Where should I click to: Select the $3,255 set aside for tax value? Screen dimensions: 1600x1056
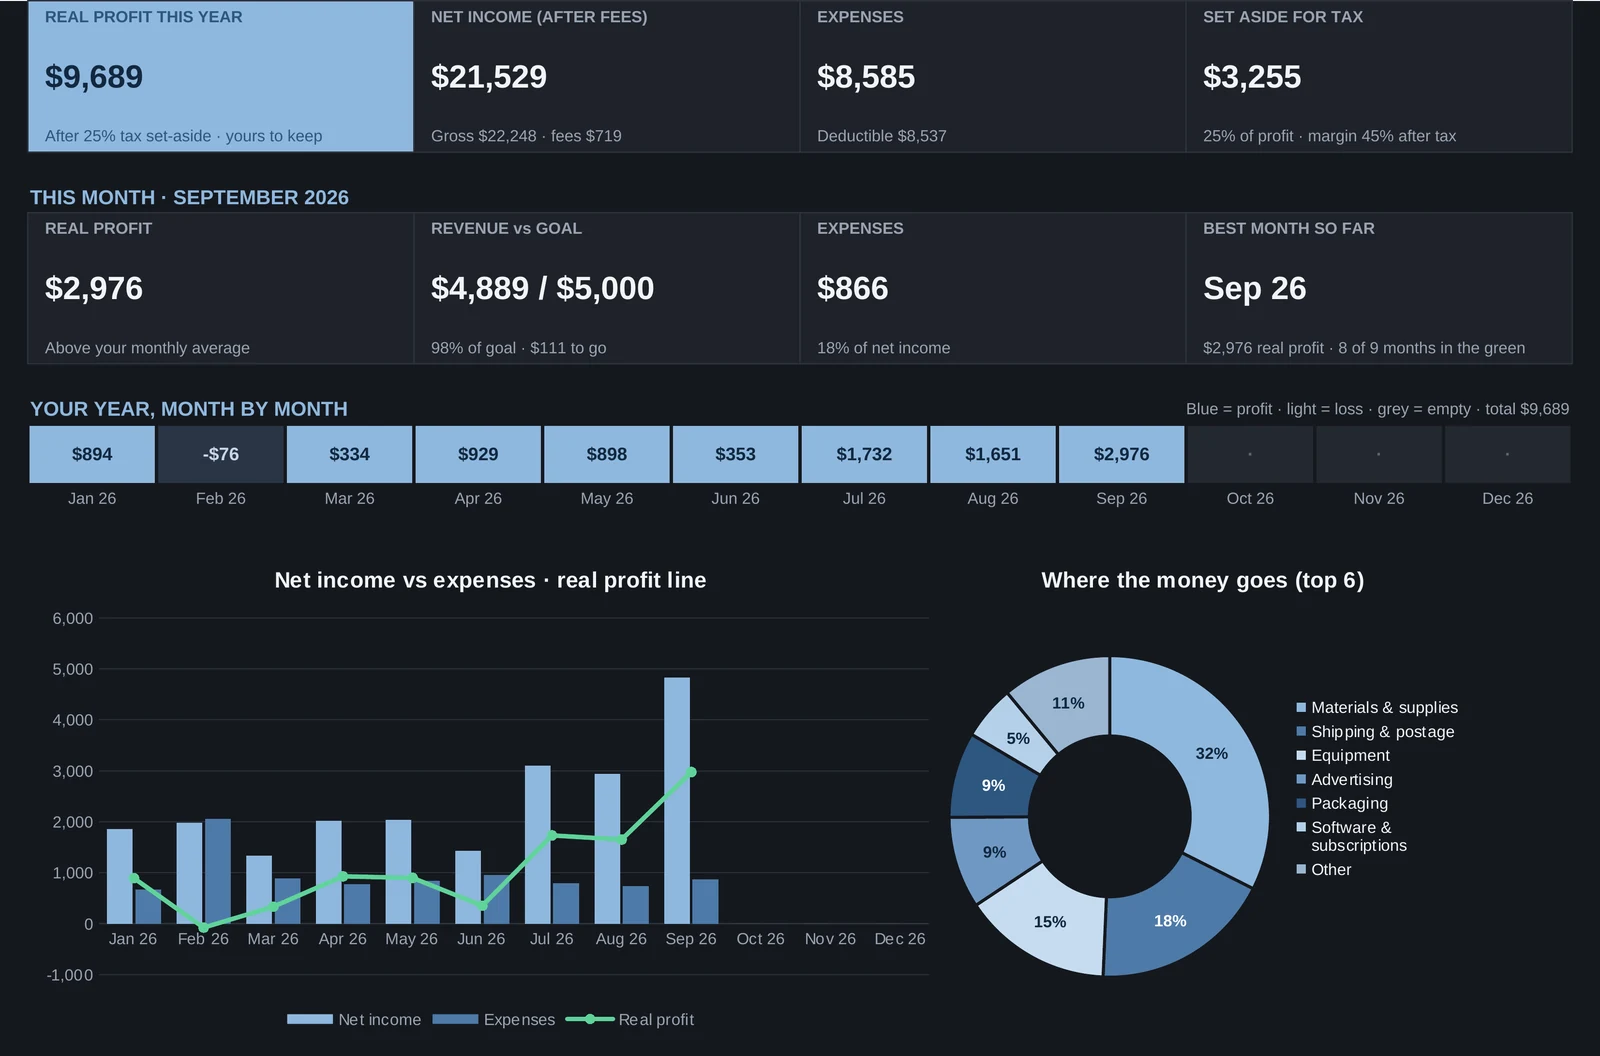[x=1252, y=77]
